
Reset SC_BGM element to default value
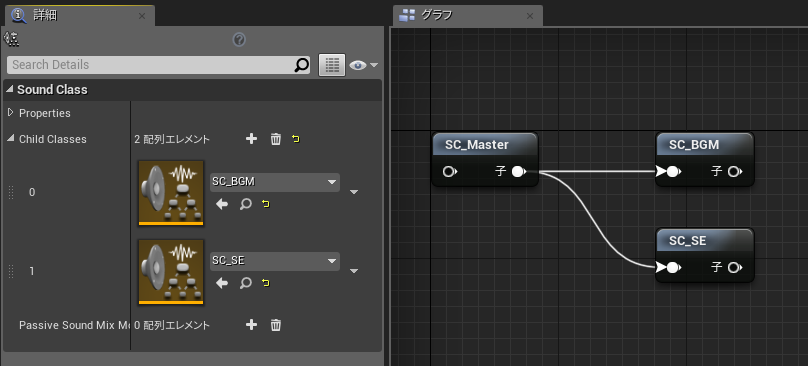tap(265, 204)
